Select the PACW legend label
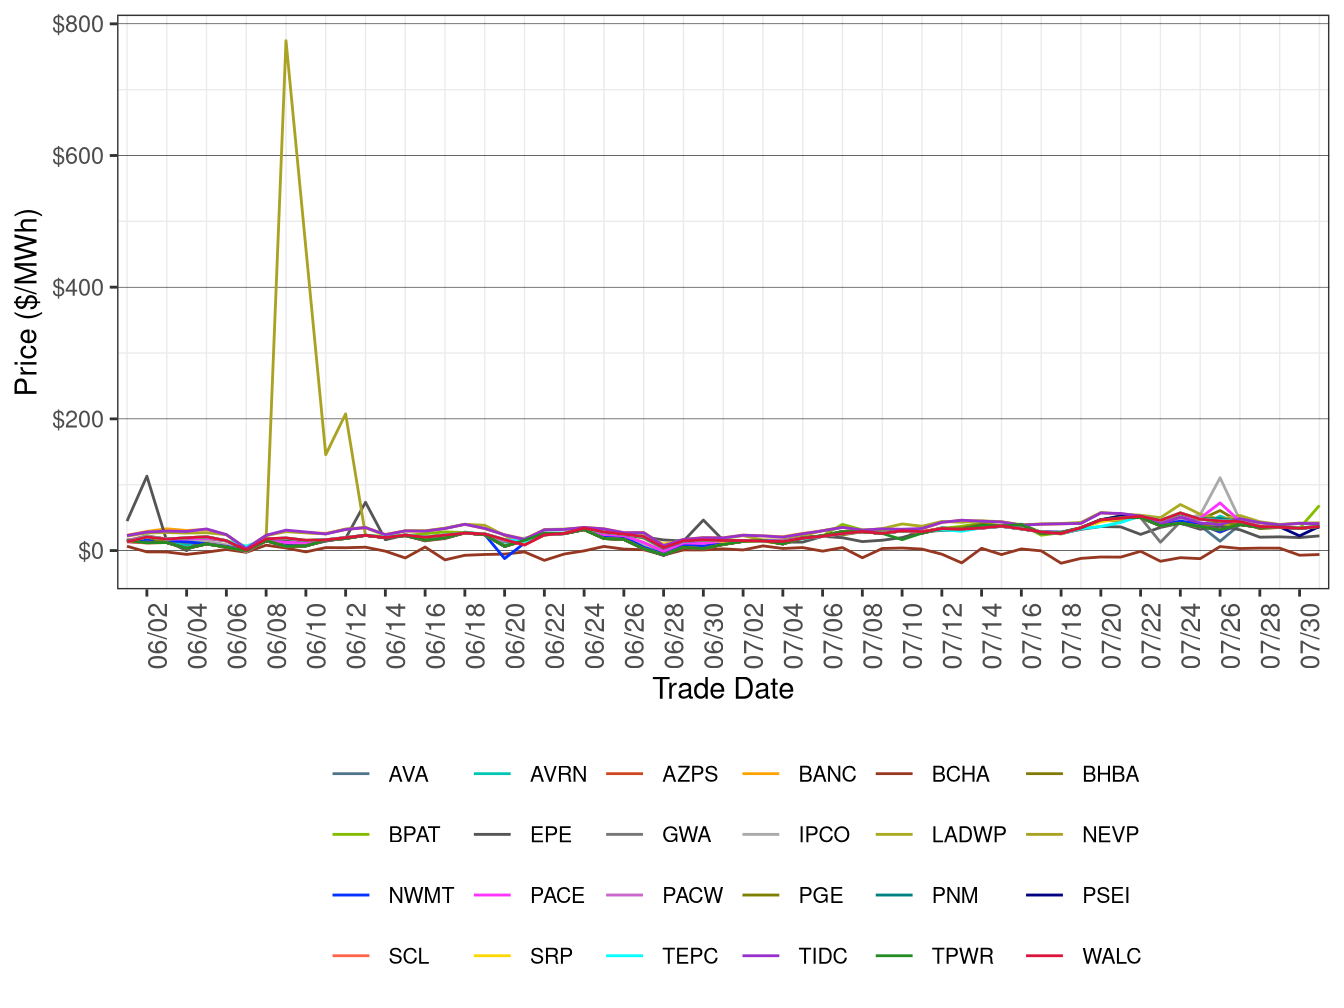The height and width of the screenshot is (1008, 1344). (x=692, y=896)
